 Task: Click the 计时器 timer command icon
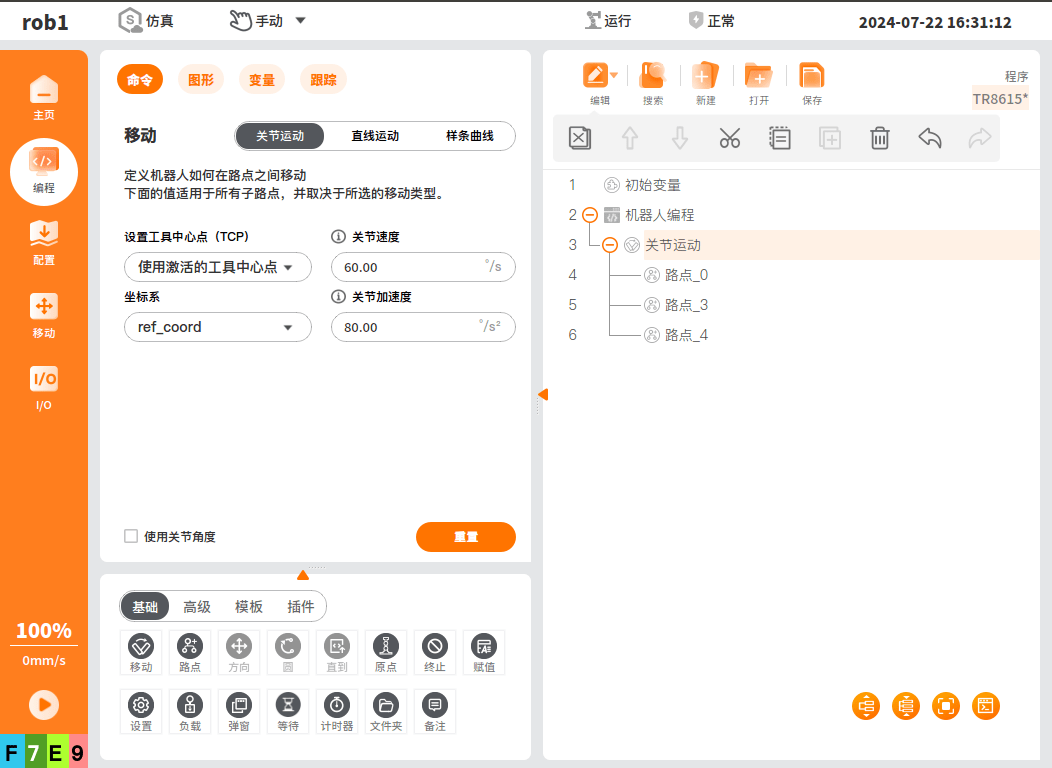click(337, 711)
